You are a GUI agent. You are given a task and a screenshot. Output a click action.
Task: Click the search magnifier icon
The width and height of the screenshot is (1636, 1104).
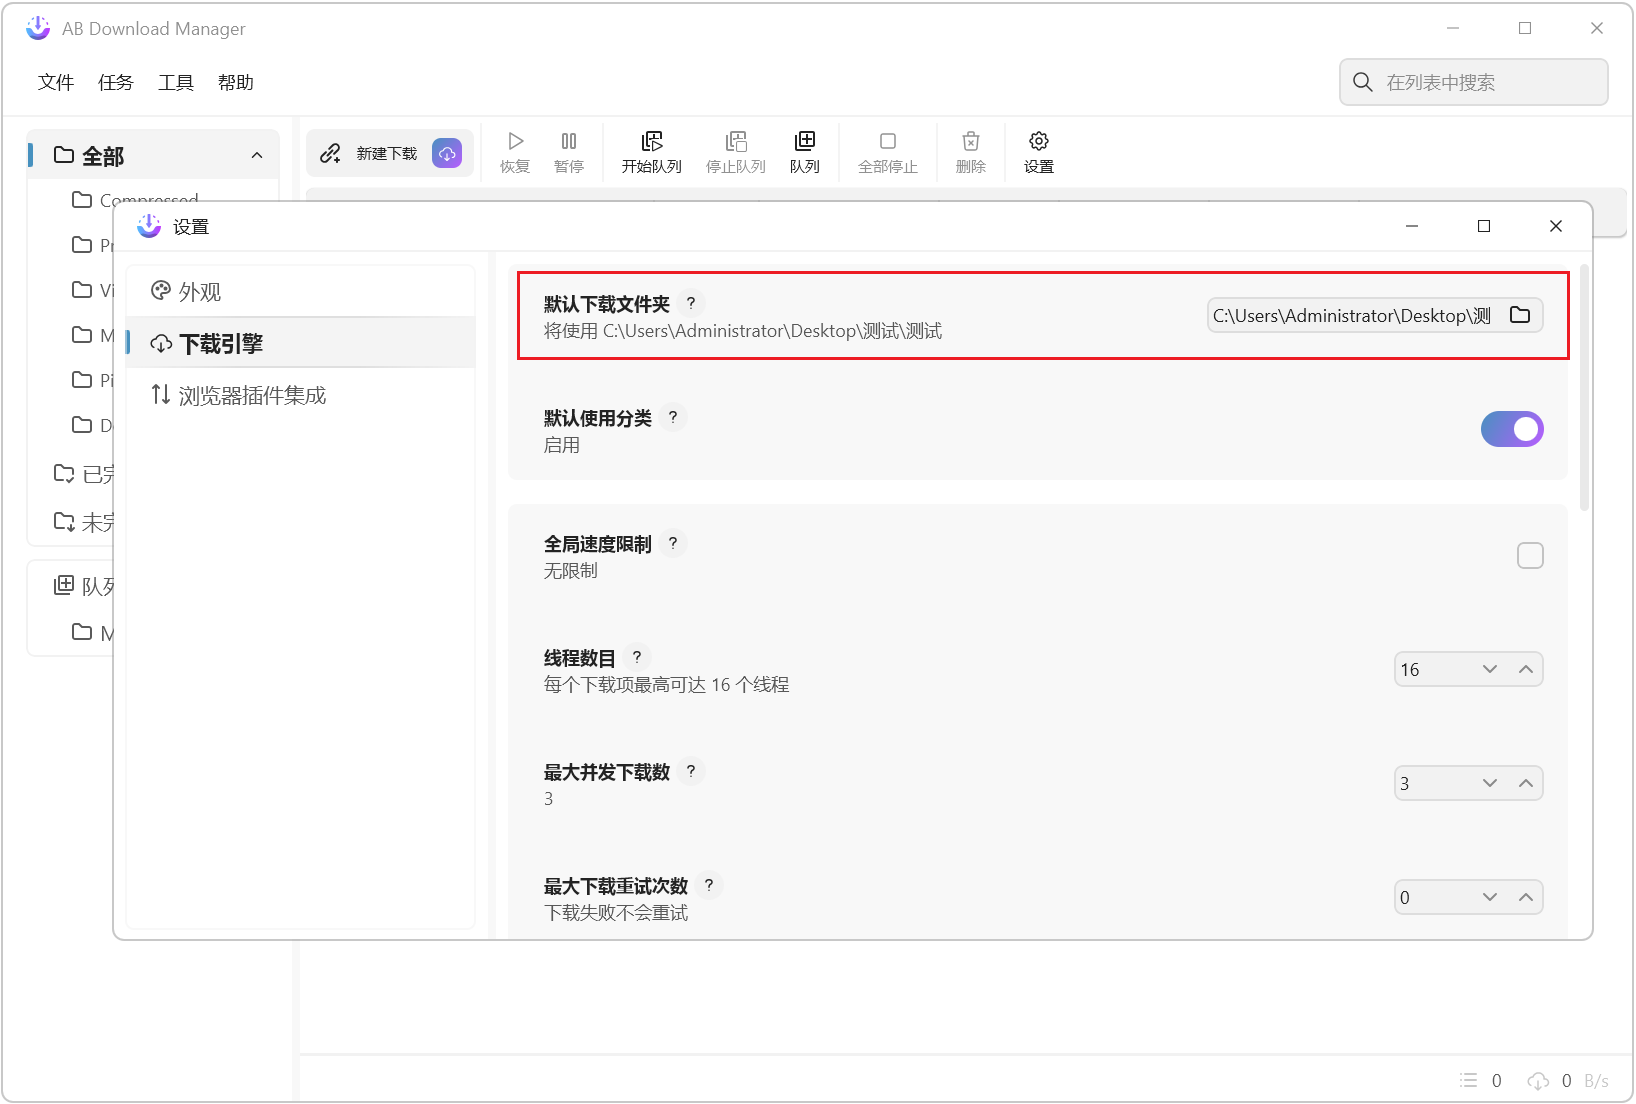tap(1363, 82)
